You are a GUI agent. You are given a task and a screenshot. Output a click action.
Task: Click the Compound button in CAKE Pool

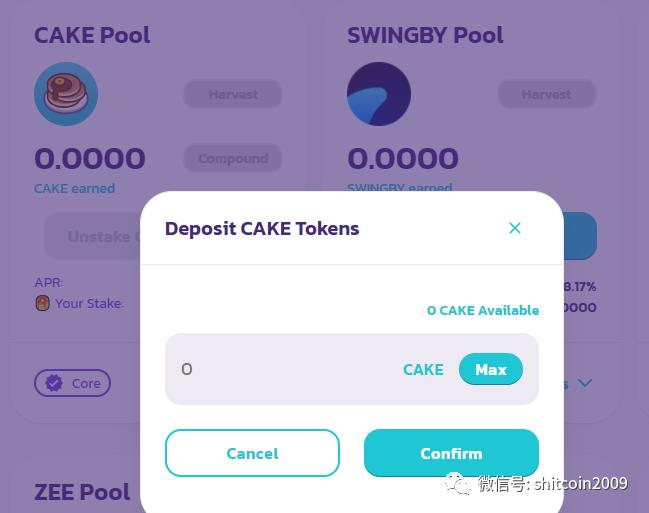click(x=233, y=158)
